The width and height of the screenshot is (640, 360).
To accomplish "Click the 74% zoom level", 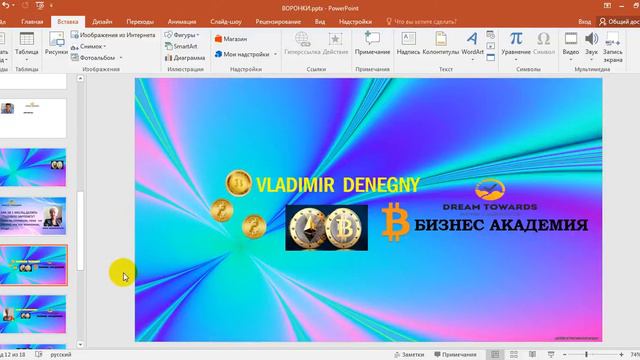I will [x=635, y=355].
